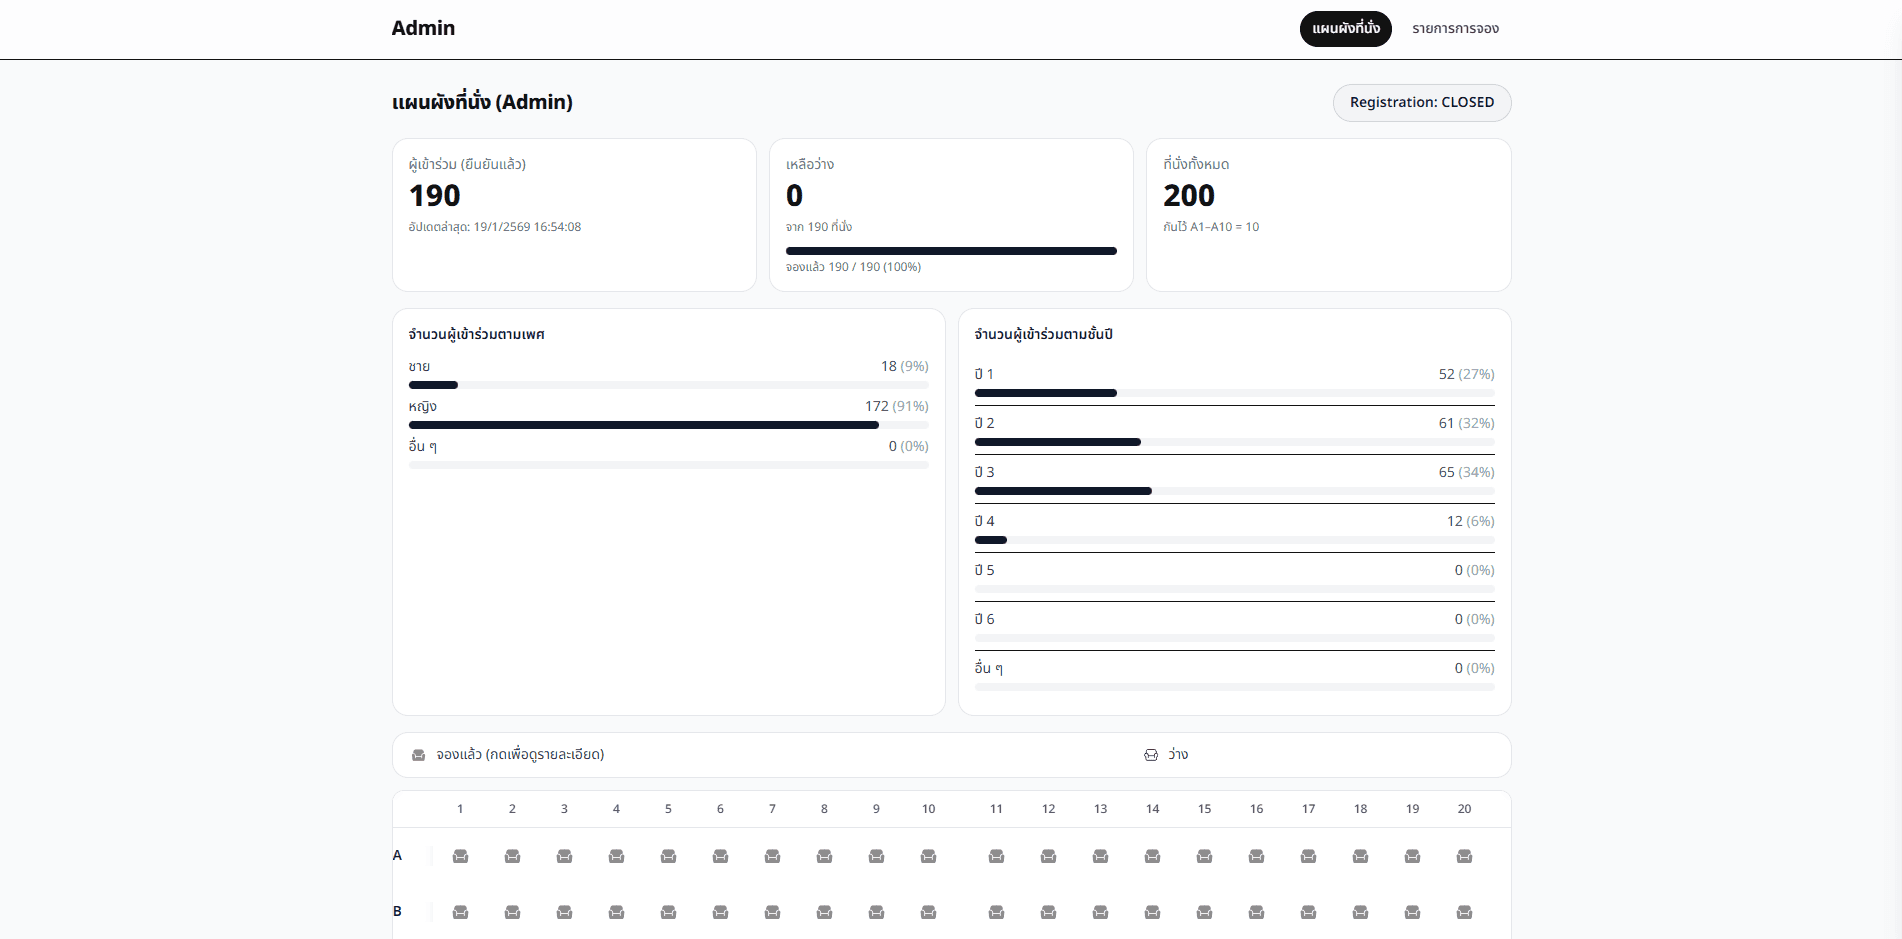Open booked seat A10 details

point(928,856)
